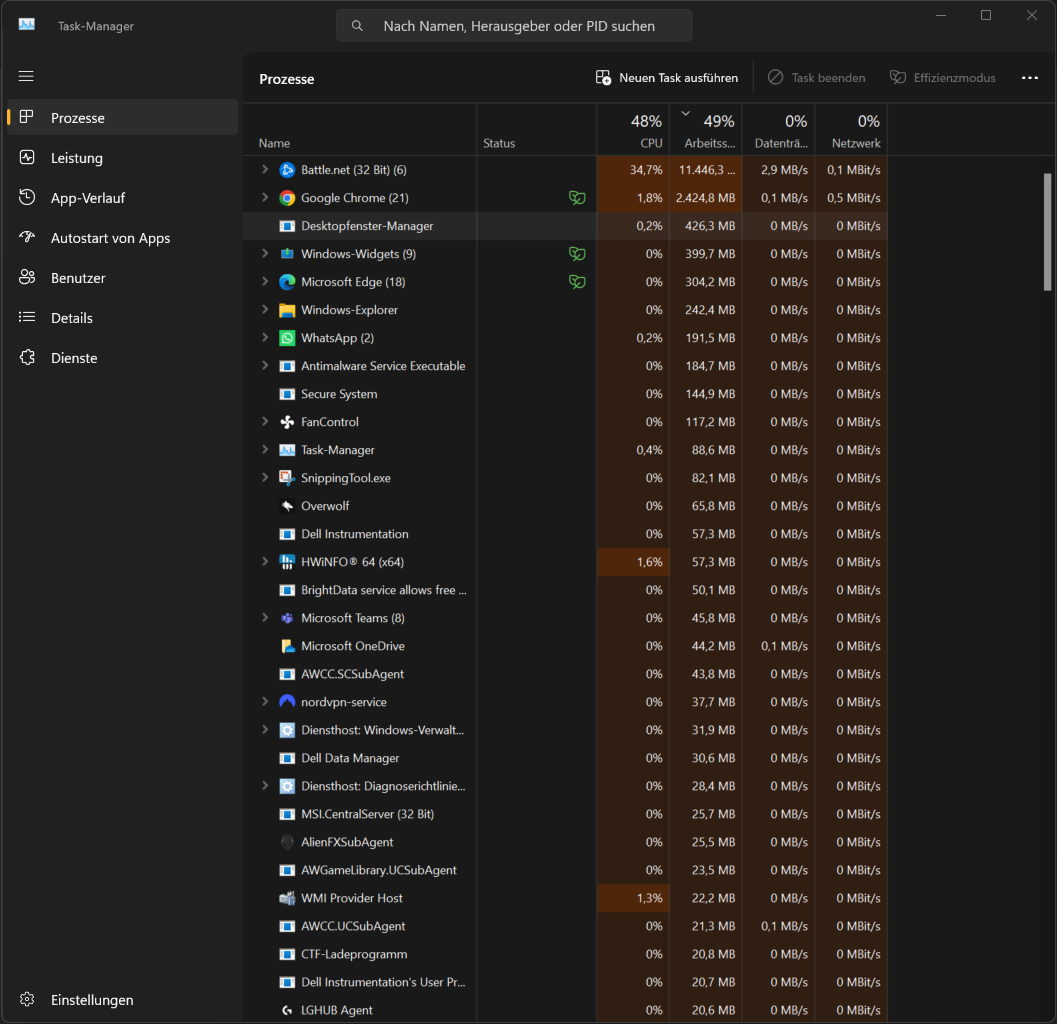Click the Task beenden button
The image size is (1057, 1024).
tap(816, 78)
